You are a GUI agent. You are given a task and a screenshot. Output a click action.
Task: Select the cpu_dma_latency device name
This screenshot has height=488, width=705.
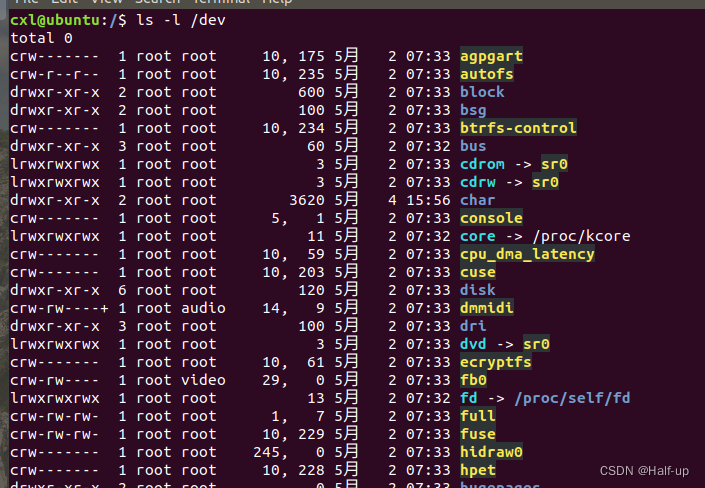click(x=527, y=254)
